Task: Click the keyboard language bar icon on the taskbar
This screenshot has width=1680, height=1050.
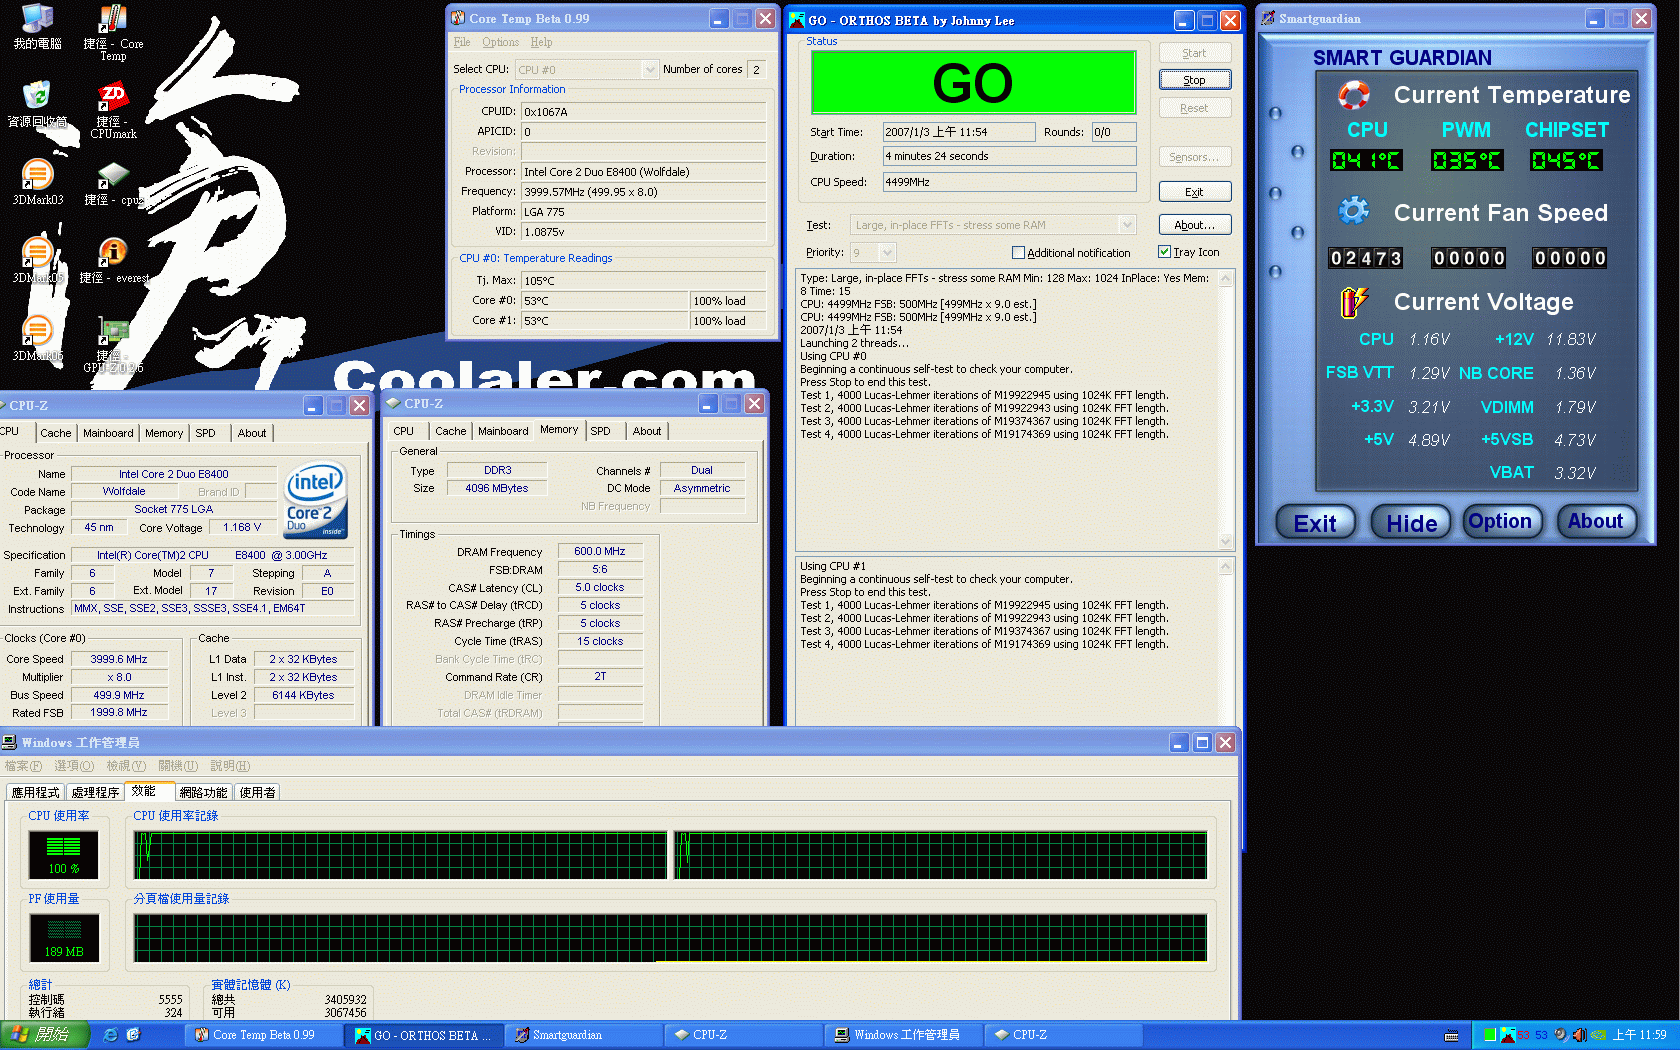Action: tap(1452, 1035)
